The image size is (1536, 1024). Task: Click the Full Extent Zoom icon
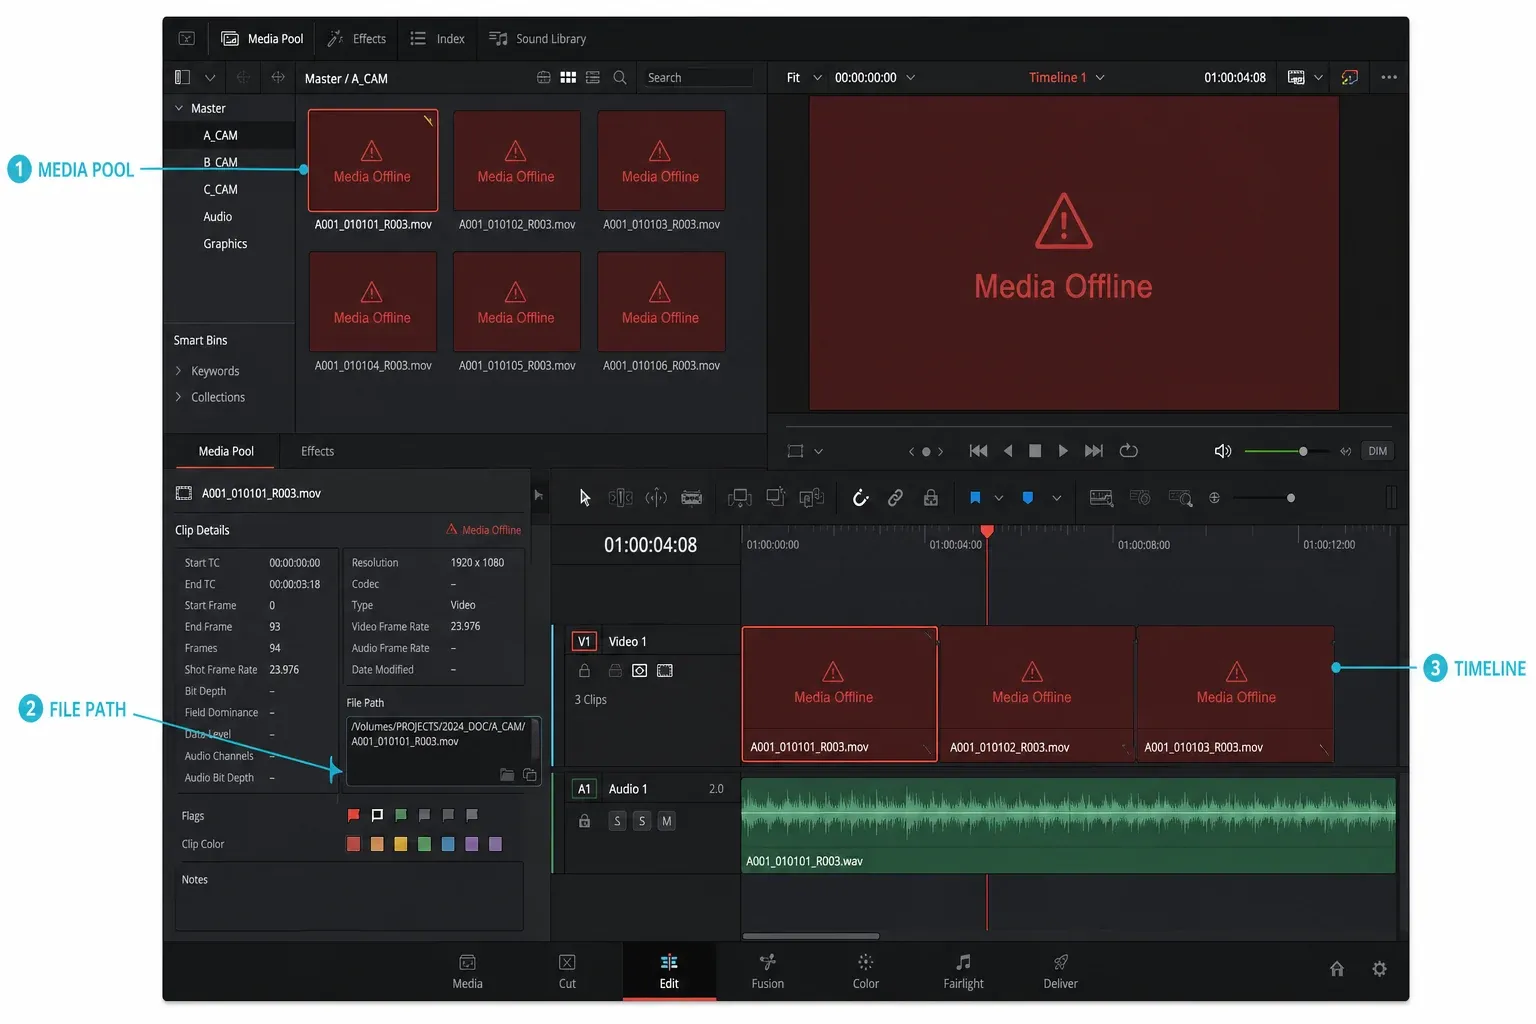(x=1101, y=497)
